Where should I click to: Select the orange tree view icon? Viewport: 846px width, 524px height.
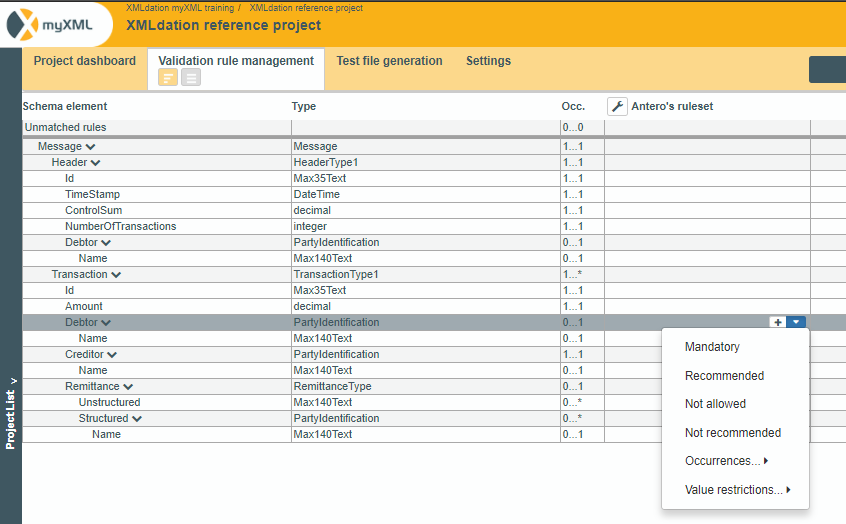tap(168, 77)
